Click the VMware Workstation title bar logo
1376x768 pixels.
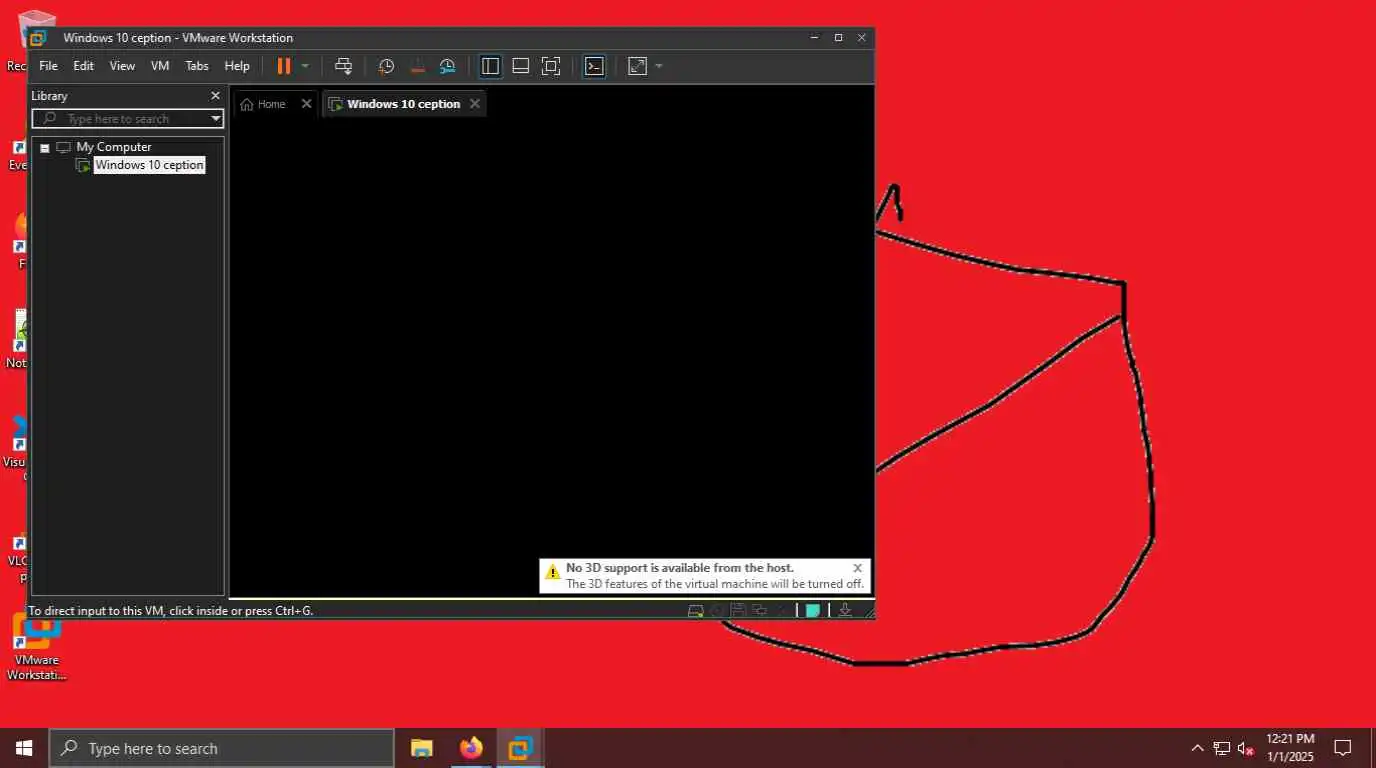click(x=38, y=38)
